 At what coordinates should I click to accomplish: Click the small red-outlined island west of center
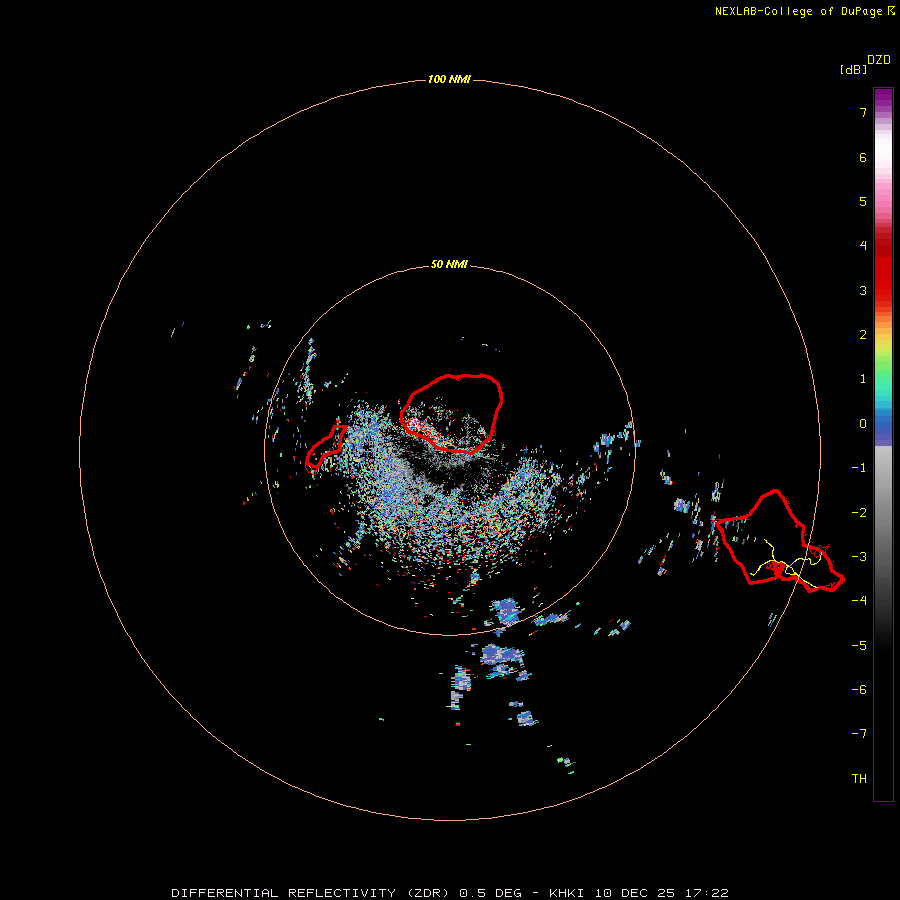coord(326,448)
